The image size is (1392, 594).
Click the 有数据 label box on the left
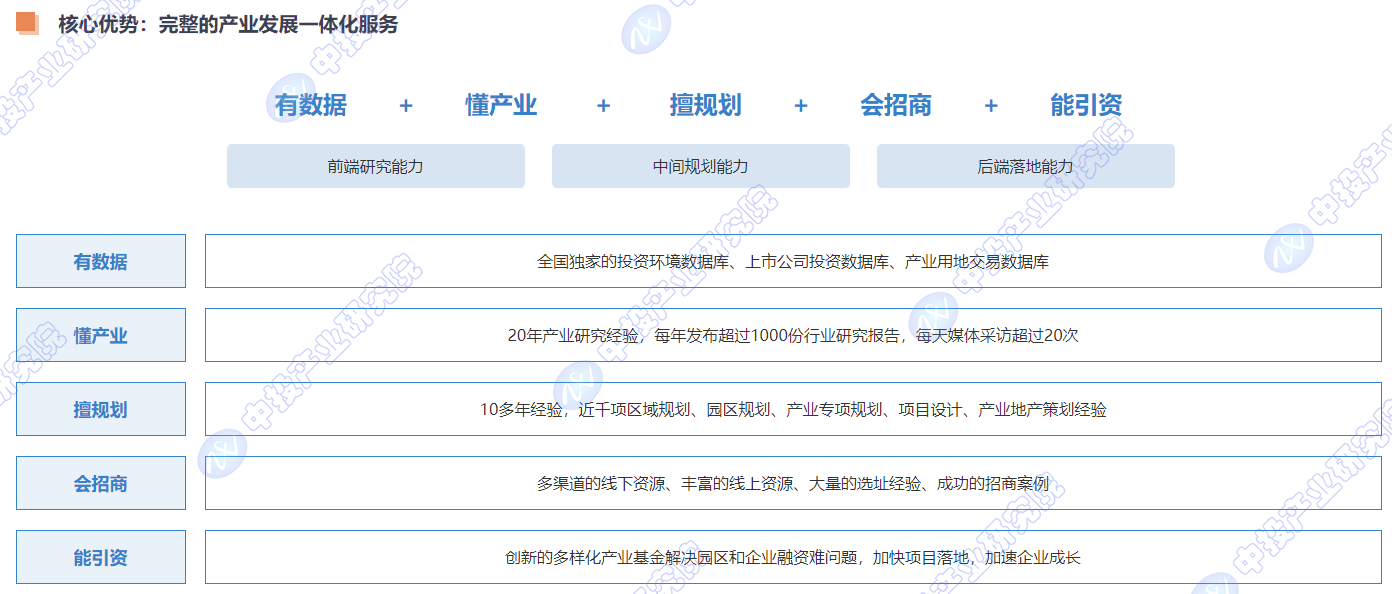tap(101, 261)
